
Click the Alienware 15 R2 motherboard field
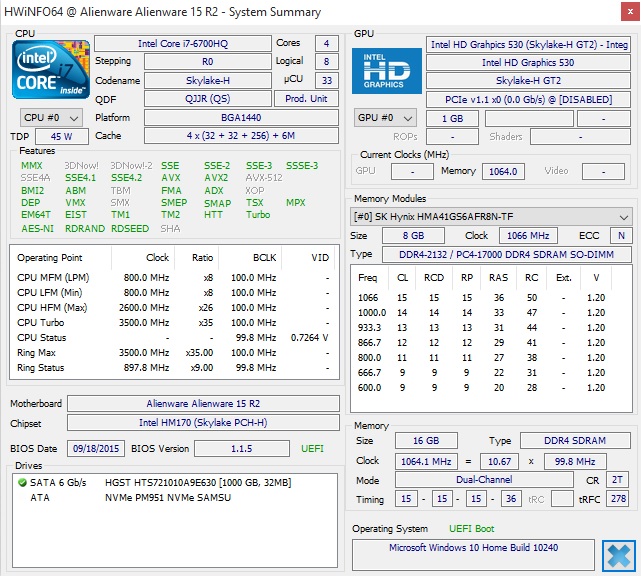tap(203, 403)
